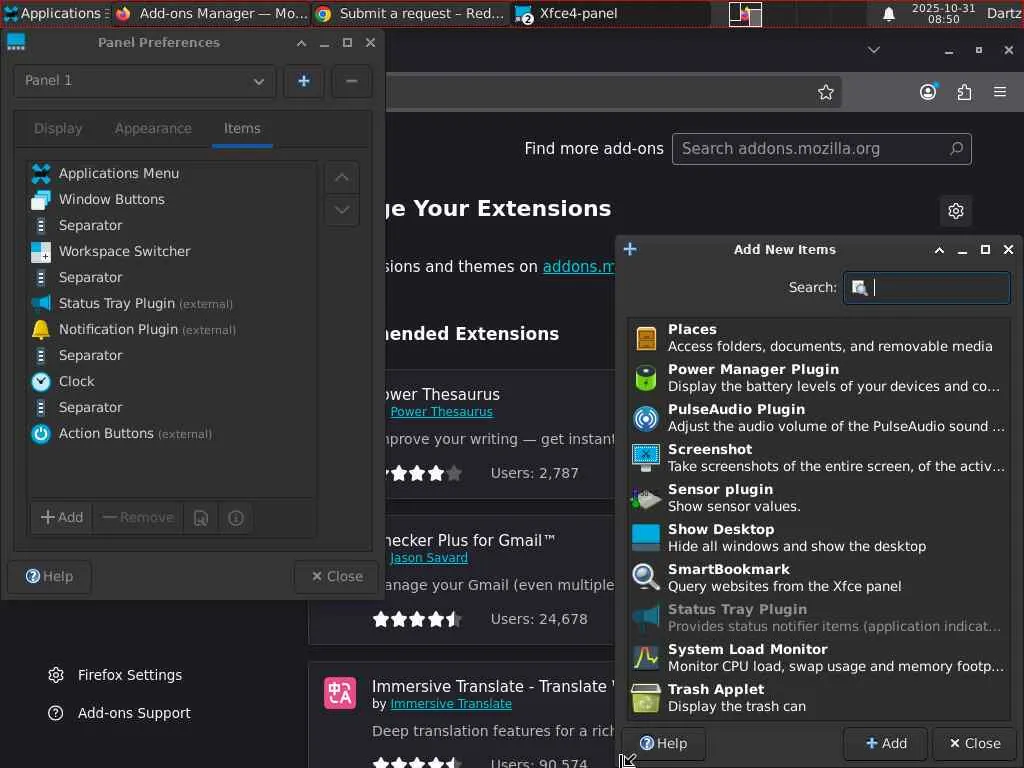Select Places in Add New Items
The height and width of the screenshot is (768, 1024).
(x=818, y=338)
